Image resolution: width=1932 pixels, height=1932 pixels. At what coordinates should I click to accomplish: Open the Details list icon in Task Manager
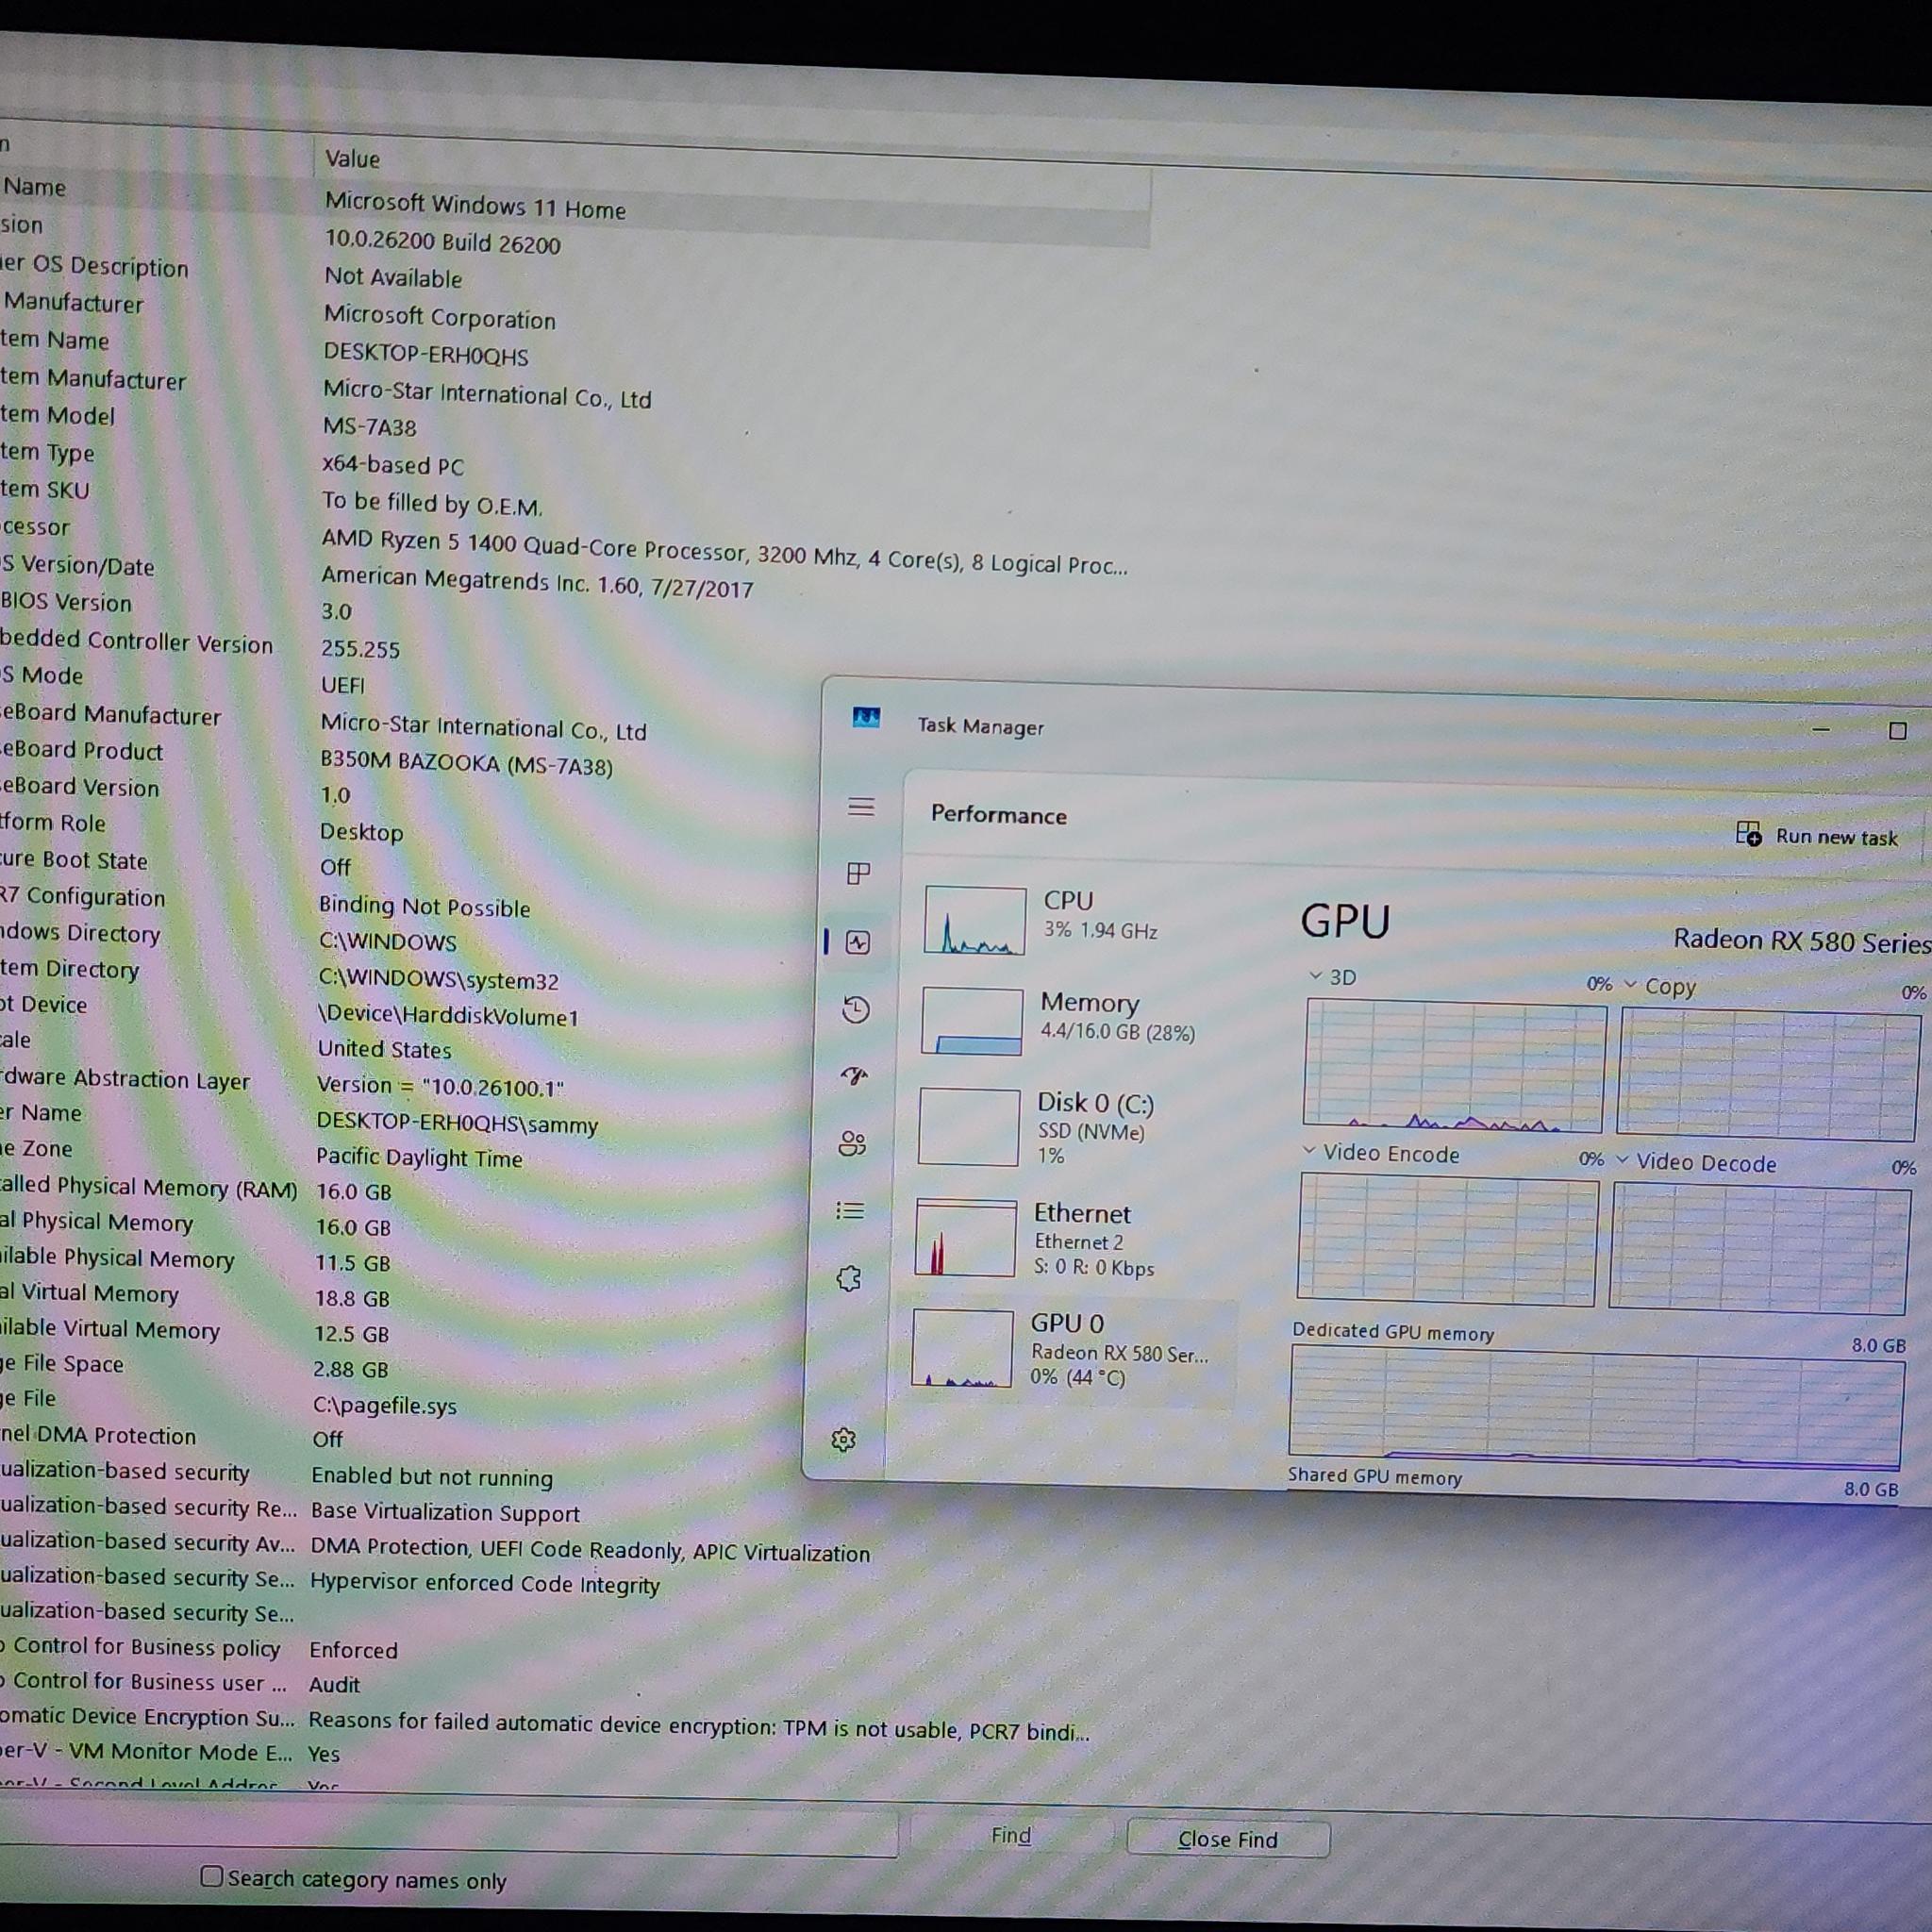[850, 1211]
